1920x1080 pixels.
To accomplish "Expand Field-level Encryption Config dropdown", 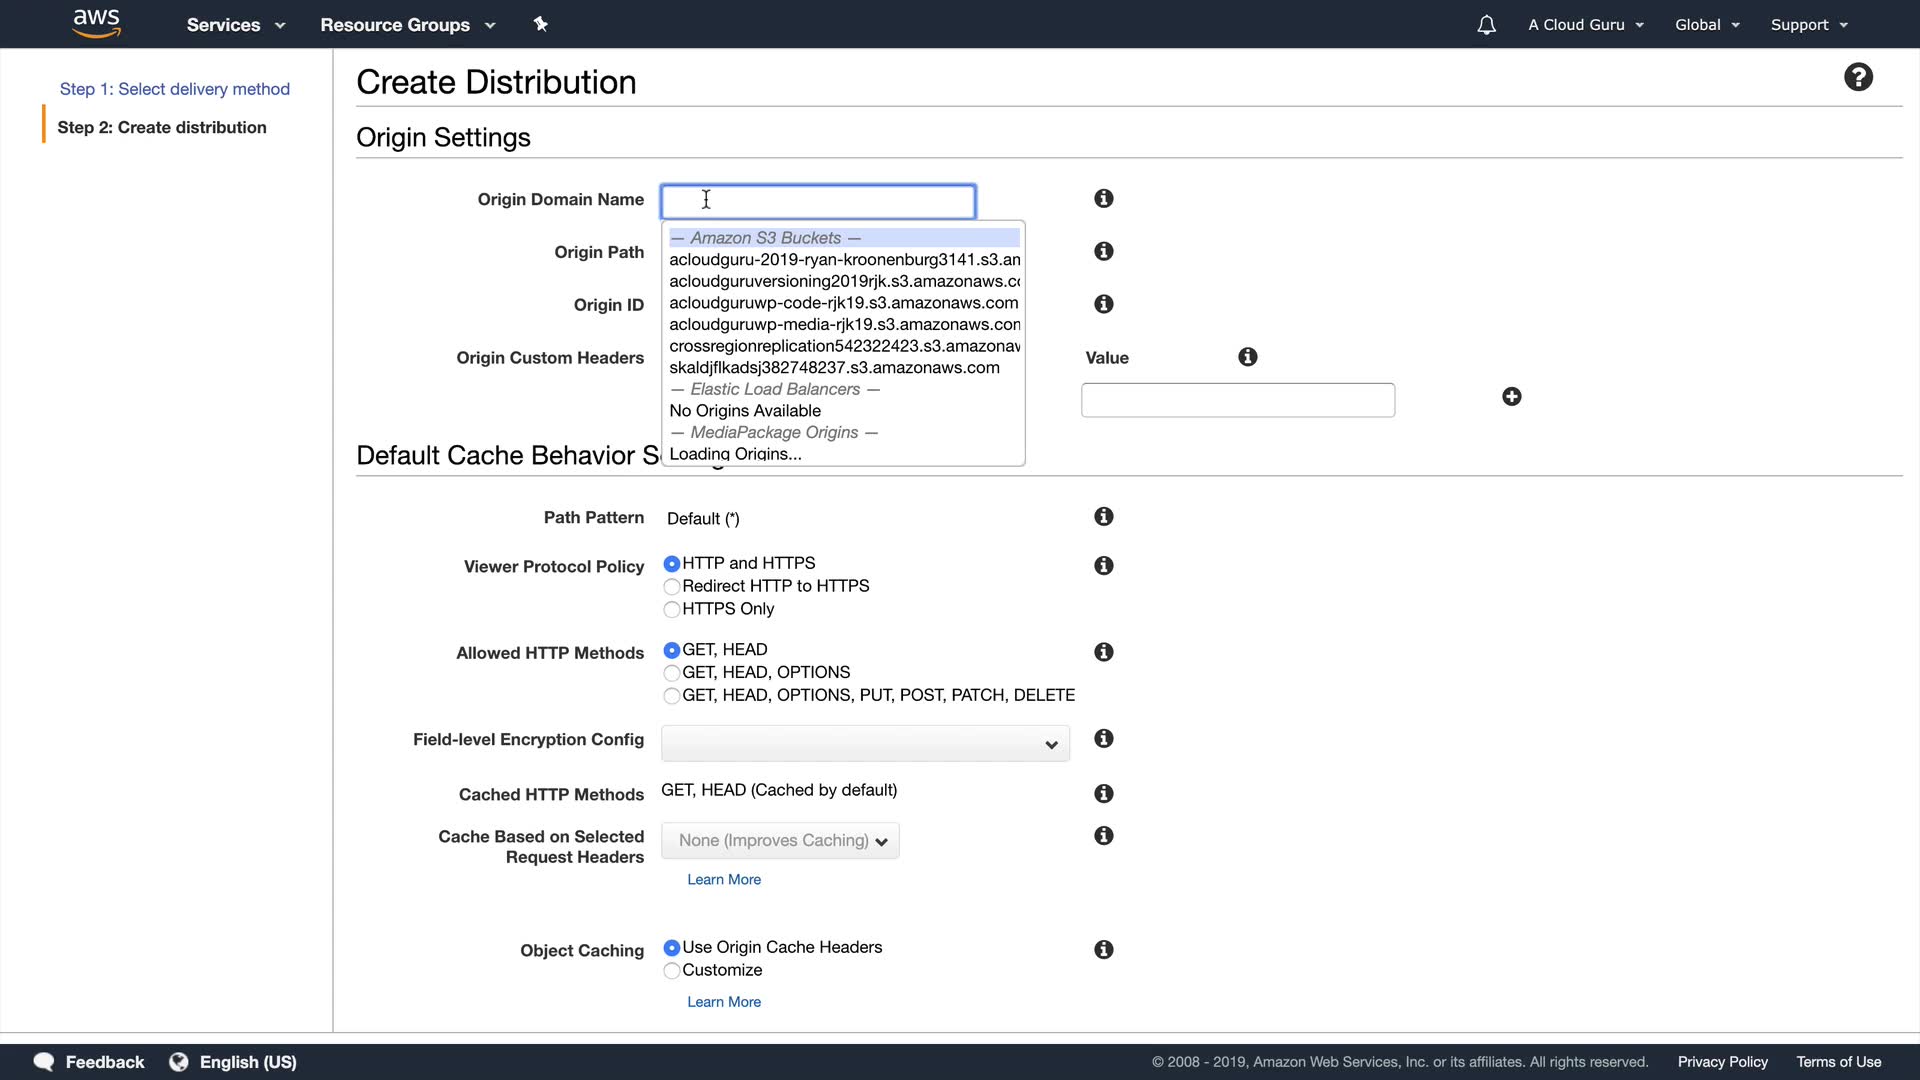I will [x=865, y=744].
